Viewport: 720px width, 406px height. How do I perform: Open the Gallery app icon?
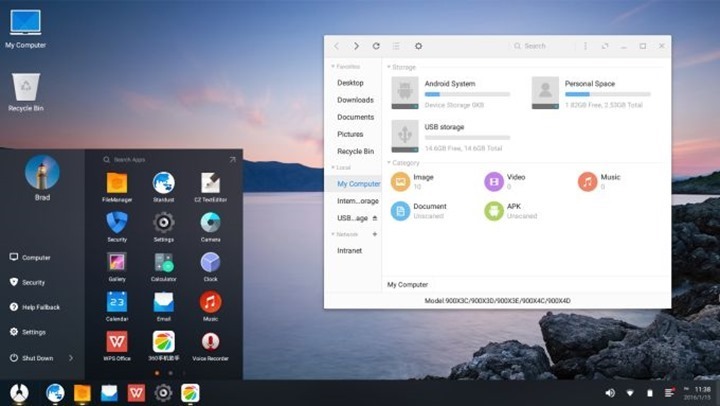pos(117,262)
